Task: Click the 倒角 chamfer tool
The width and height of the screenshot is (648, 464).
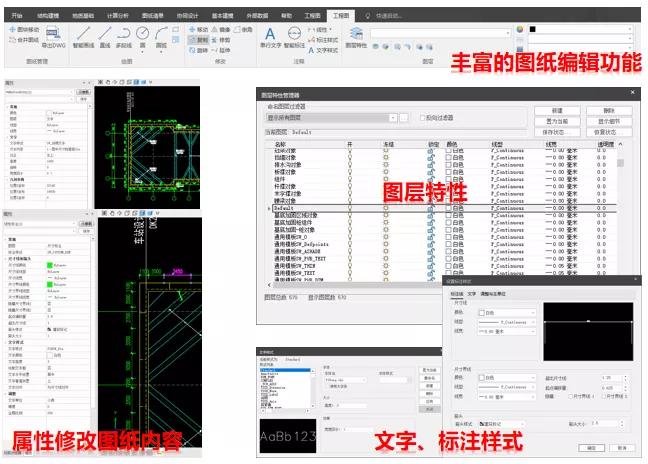Action: (243, 30)
